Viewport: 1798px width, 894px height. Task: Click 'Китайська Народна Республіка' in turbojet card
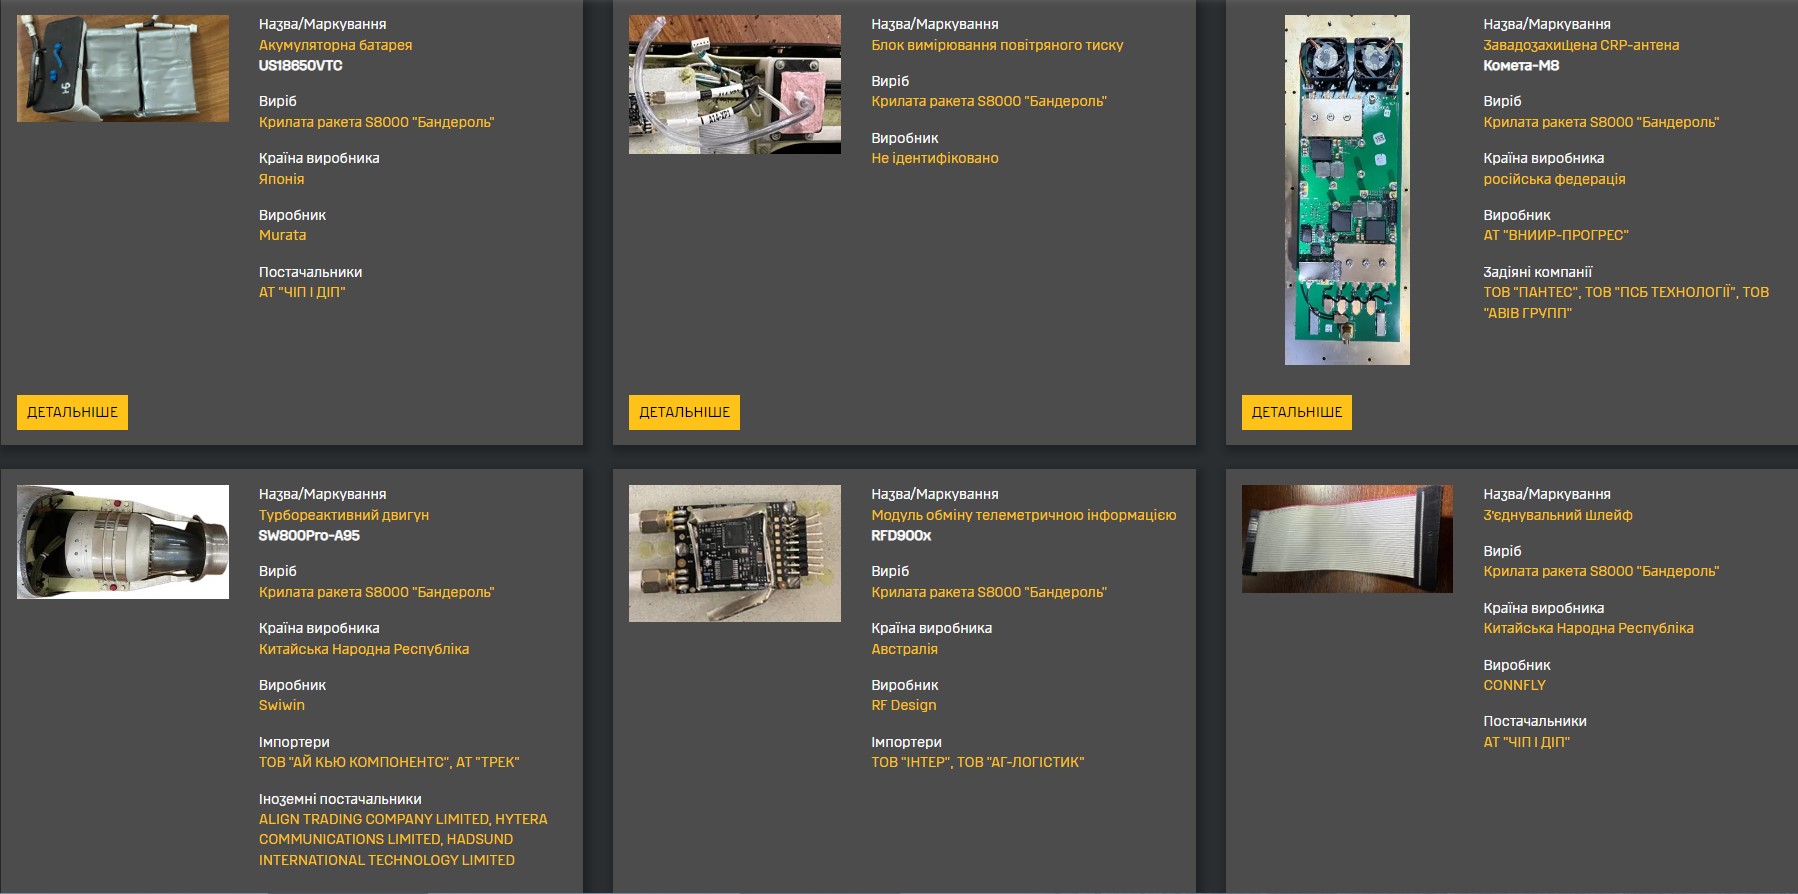(364, 649)
